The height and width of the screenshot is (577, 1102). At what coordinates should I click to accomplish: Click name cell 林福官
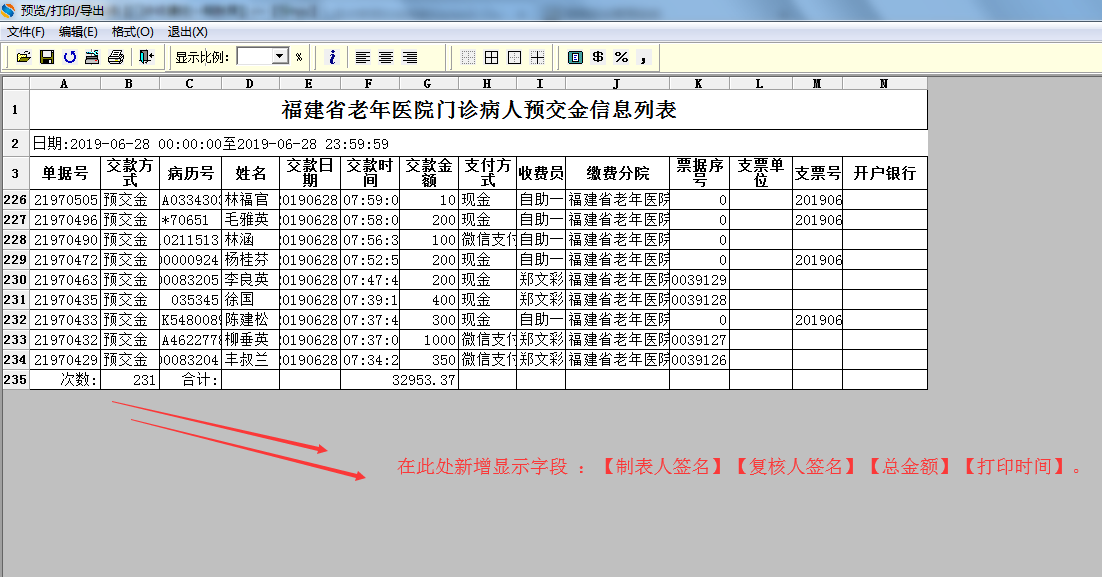coord(250,200)
